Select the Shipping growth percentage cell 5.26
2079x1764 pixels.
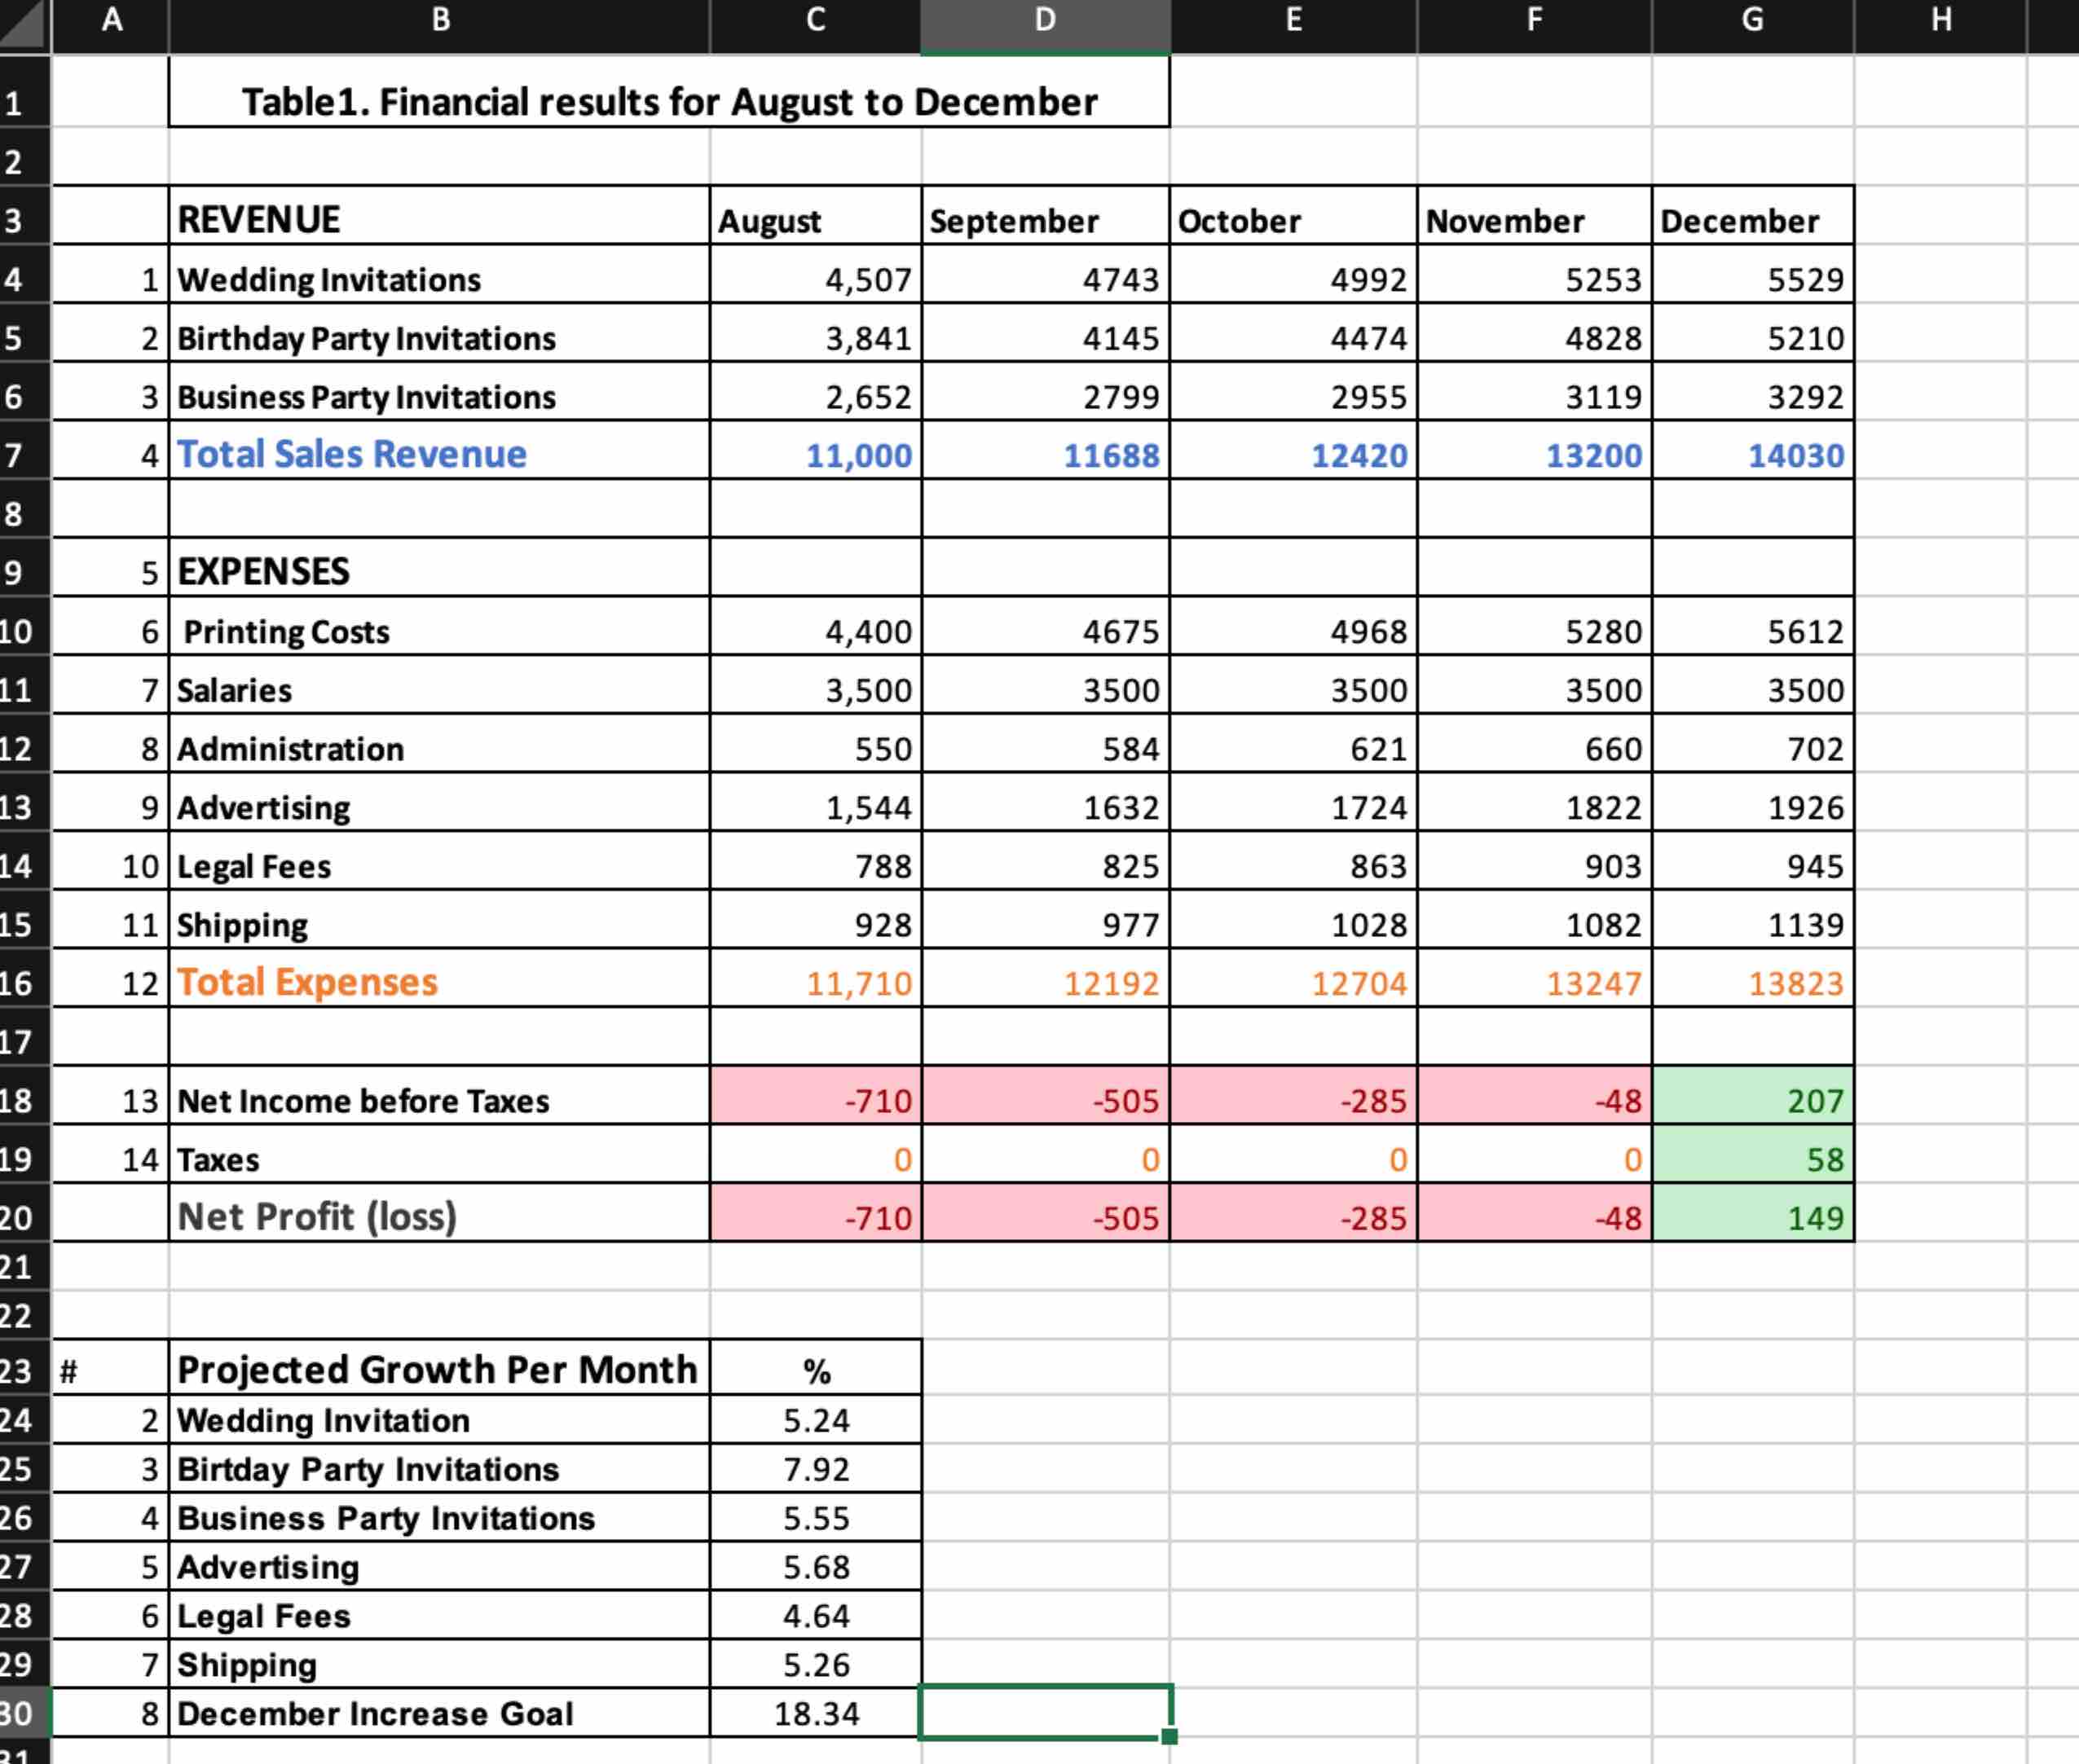[x=813, y=1664]
